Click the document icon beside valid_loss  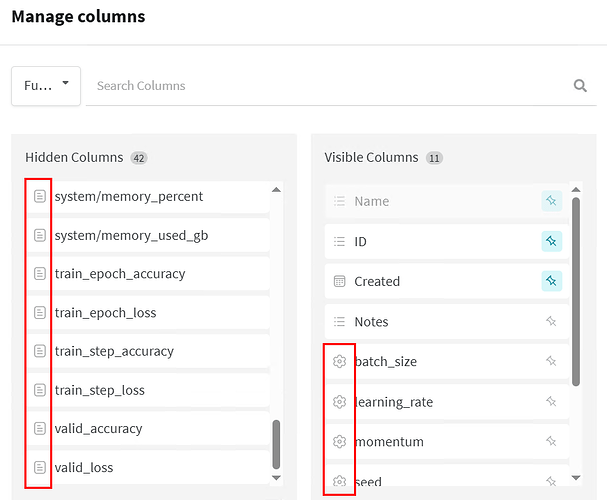pyautogui.click(x=40, y=467)
